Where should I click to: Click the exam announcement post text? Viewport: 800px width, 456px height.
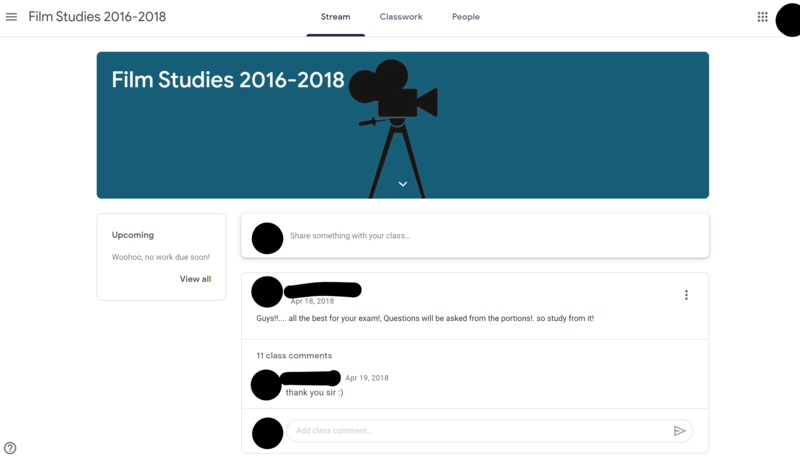(x=425, y=318)
